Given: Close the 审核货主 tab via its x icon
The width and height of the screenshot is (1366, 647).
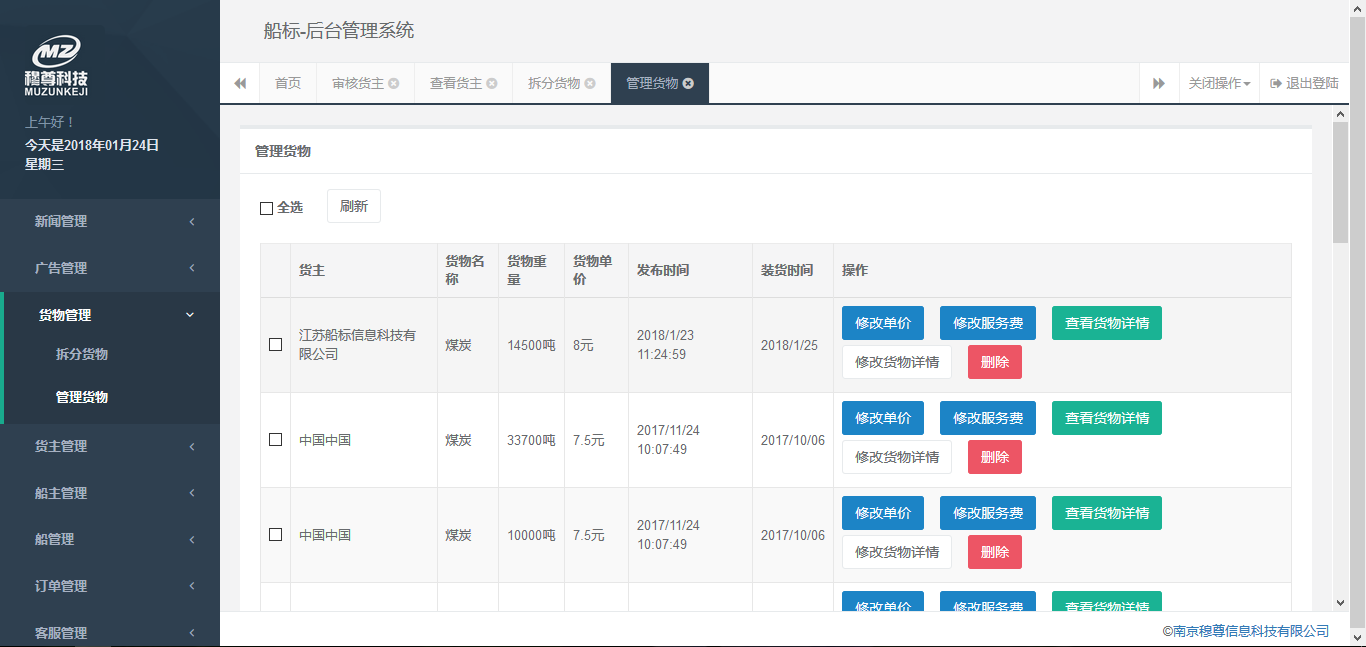Looking at the screenshot, I should pos(394,84).
